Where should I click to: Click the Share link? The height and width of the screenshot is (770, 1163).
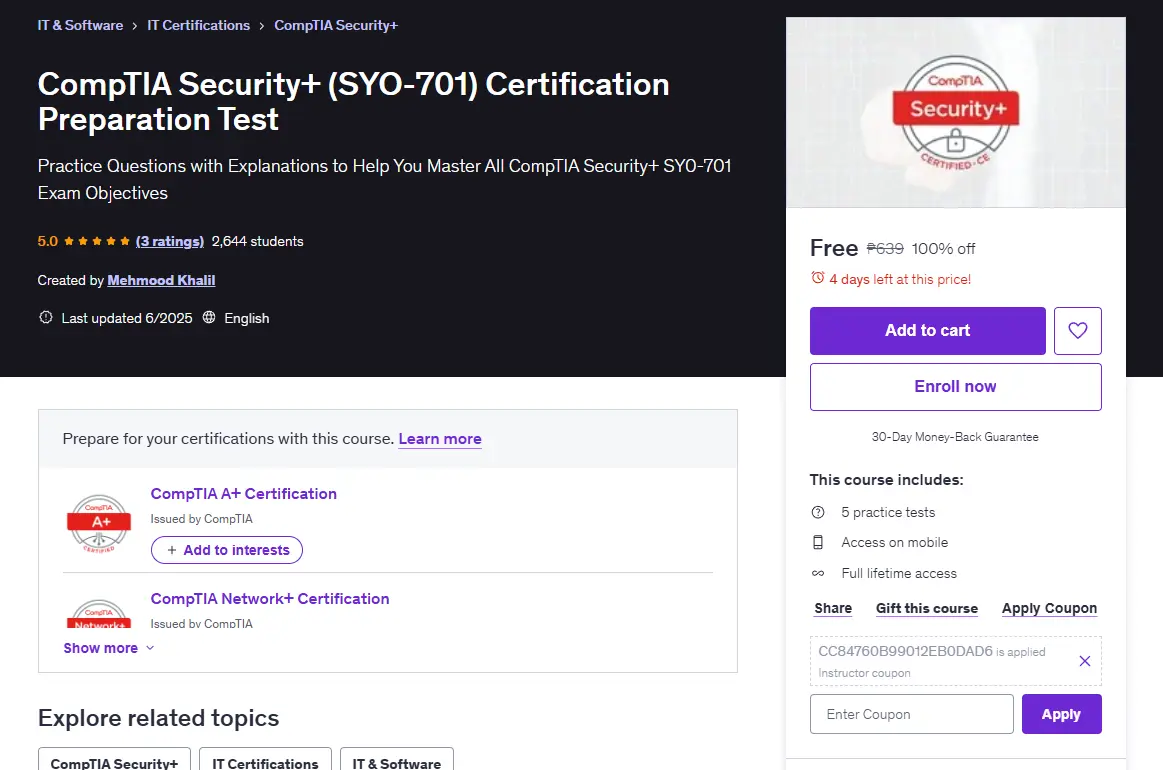pos(833,608)
